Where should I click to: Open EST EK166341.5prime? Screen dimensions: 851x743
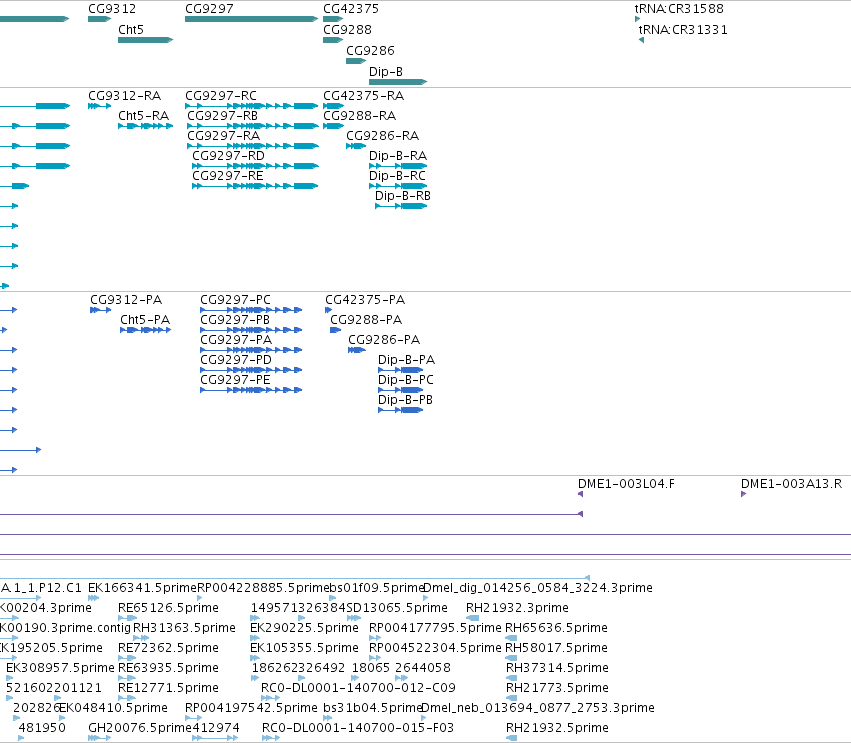tap(142, 588)
